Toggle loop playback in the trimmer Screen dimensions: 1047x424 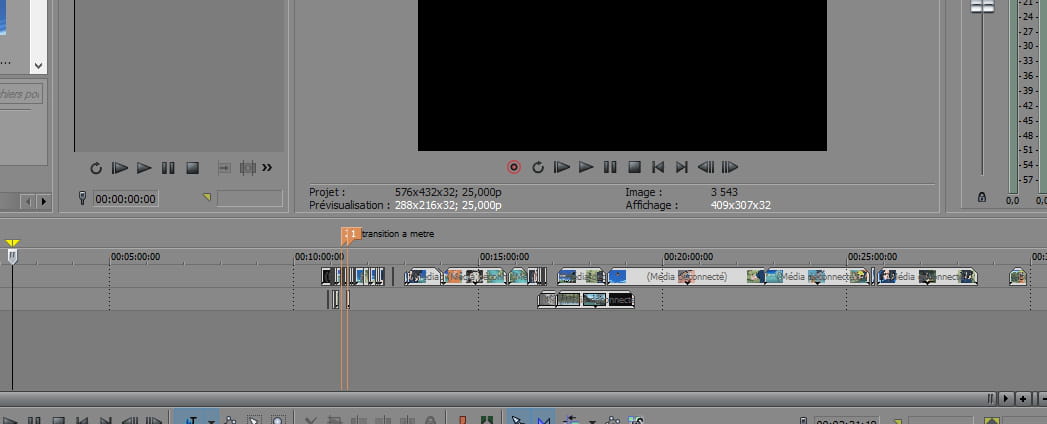[96, 168]
